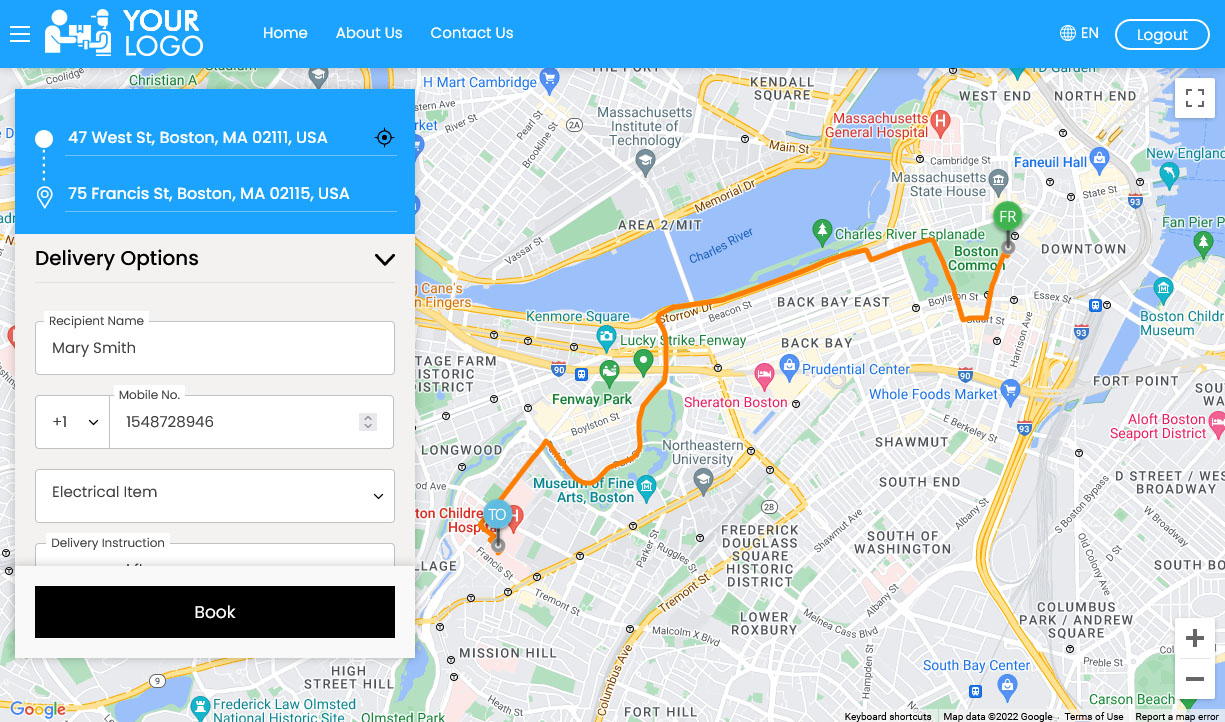Click the Massachusetts General Hospital marker
Viewport: 1225px width, 722px height.
pyautogui.click(x=939, y=124)
